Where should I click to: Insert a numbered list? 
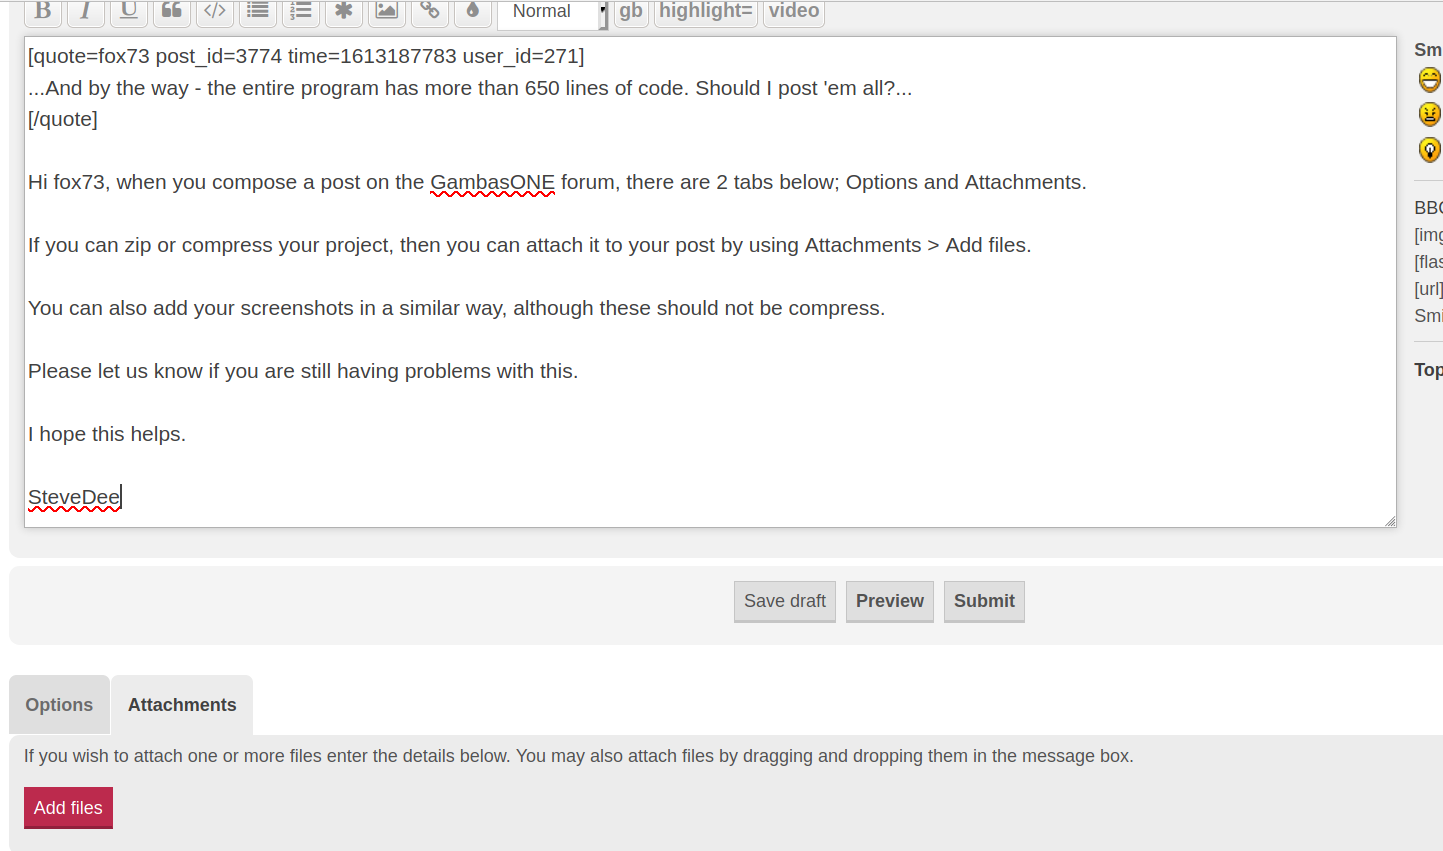point(301,12)
